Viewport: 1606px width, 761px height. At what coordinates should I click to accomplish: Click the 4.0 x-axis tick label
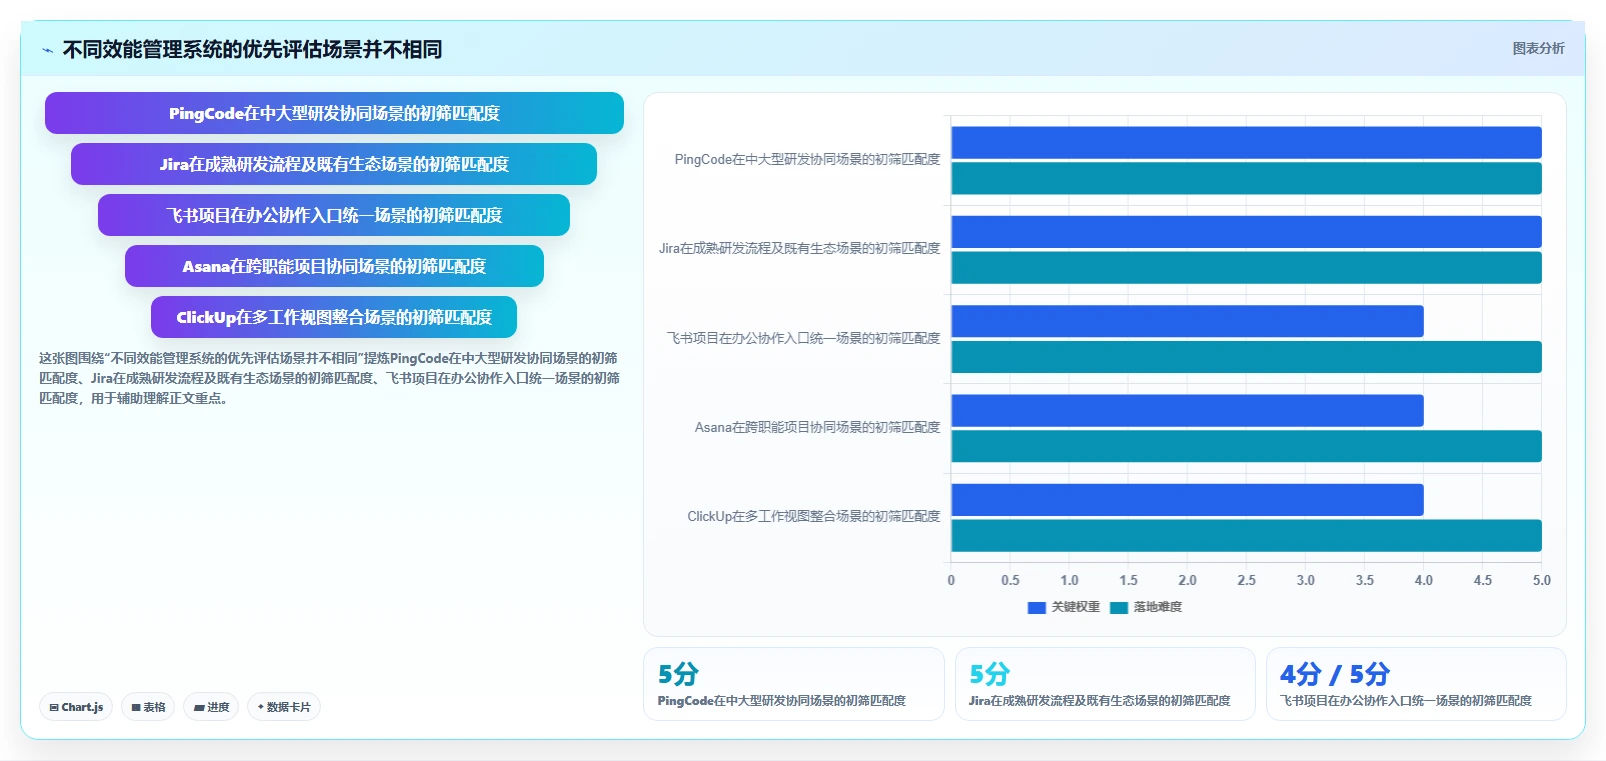pyautogui.click(x=1424, y=580)
